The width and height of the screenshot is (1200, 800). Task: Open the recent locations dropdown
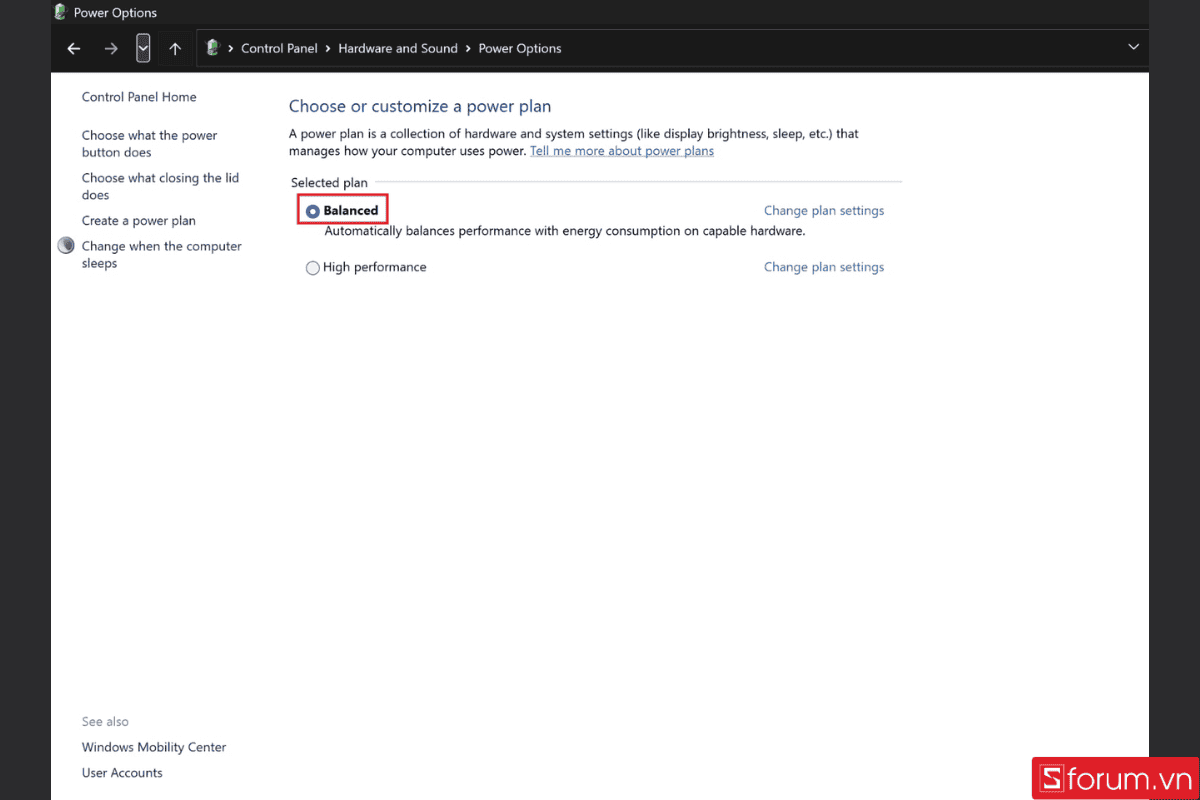click(x=143, y=48)
